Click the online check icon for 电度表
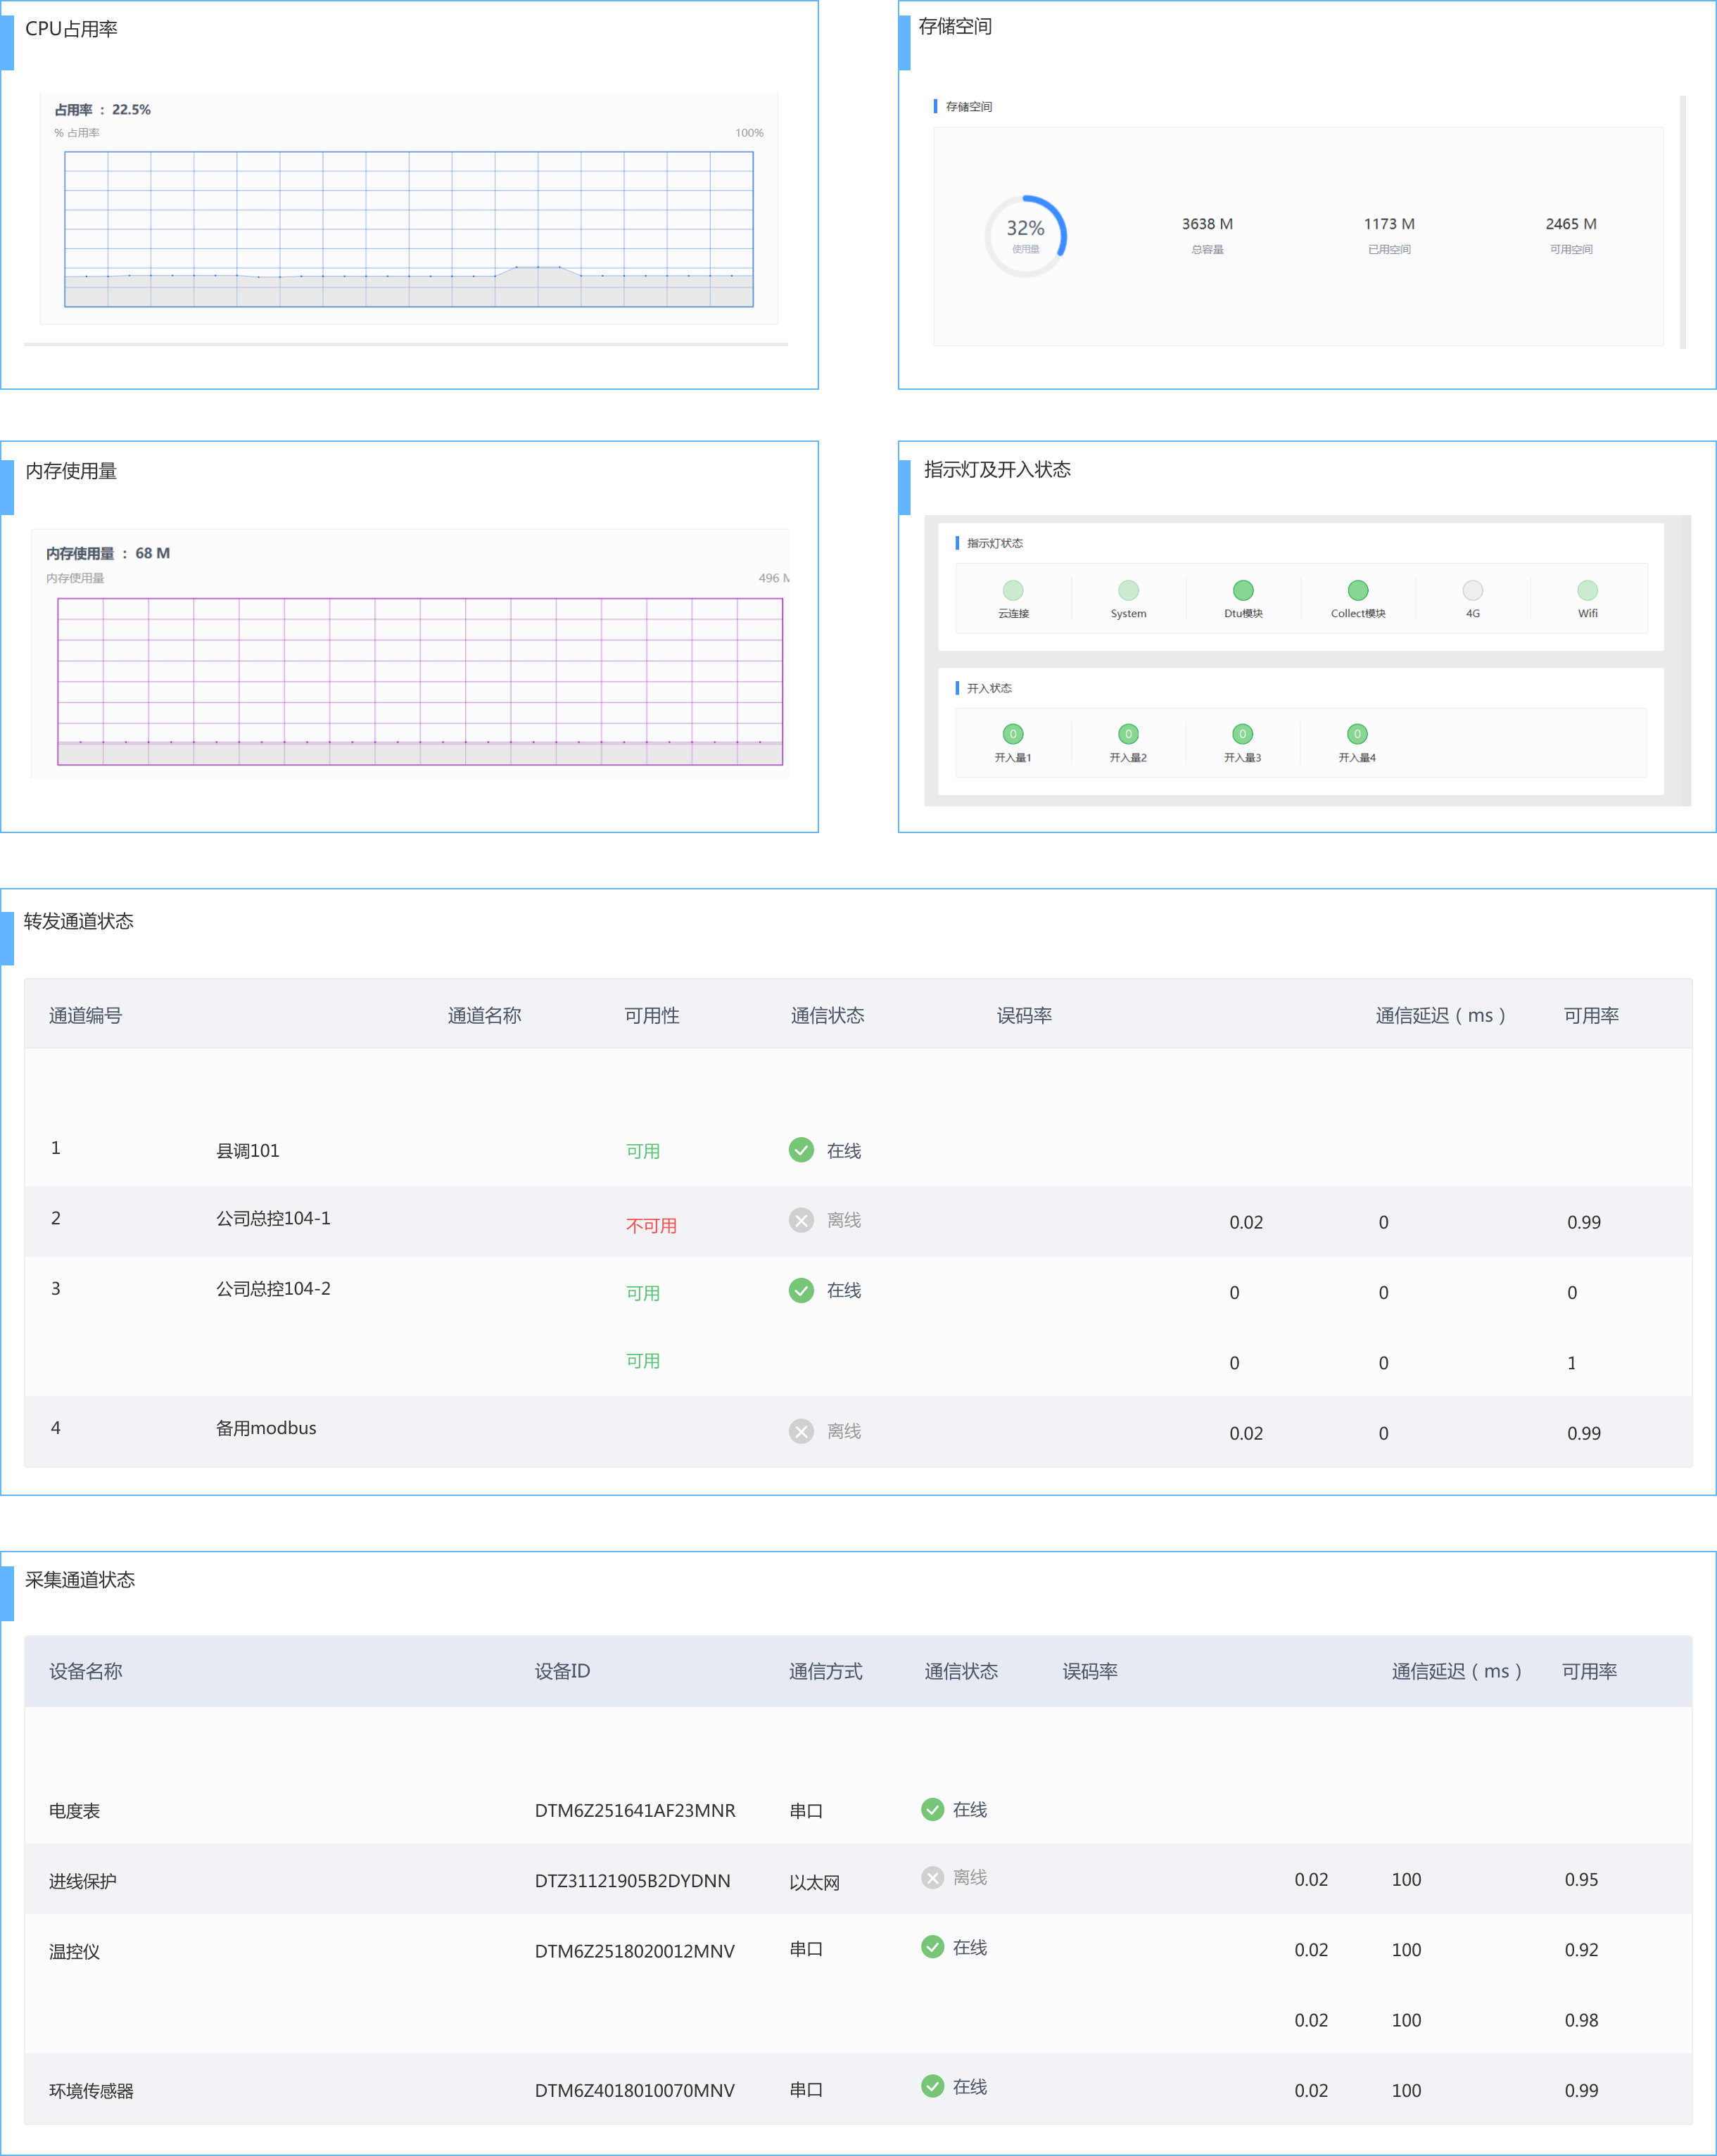 click(932, 1809)
